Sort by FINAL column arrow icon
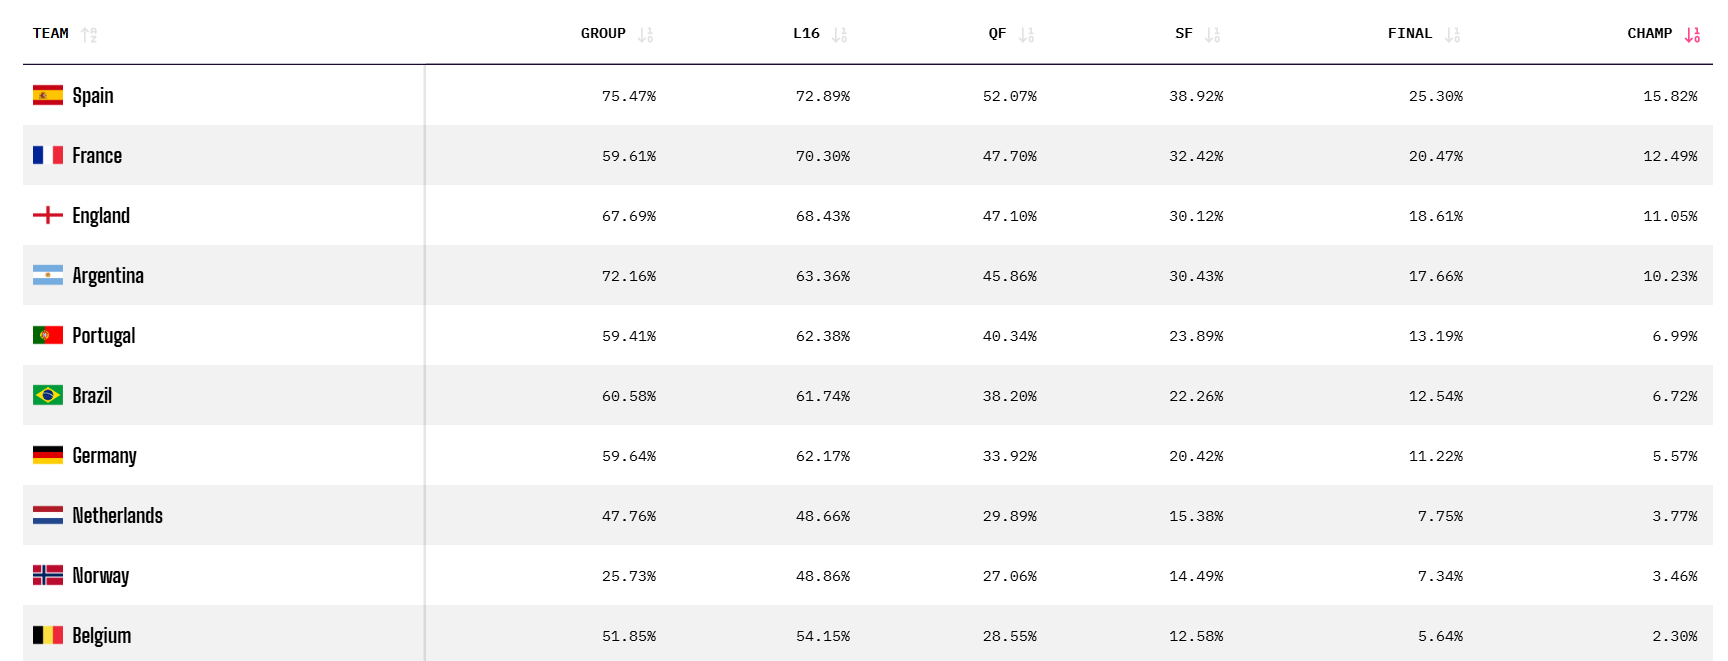The width and height of the screenshot is (1728, 661). 1453,35
